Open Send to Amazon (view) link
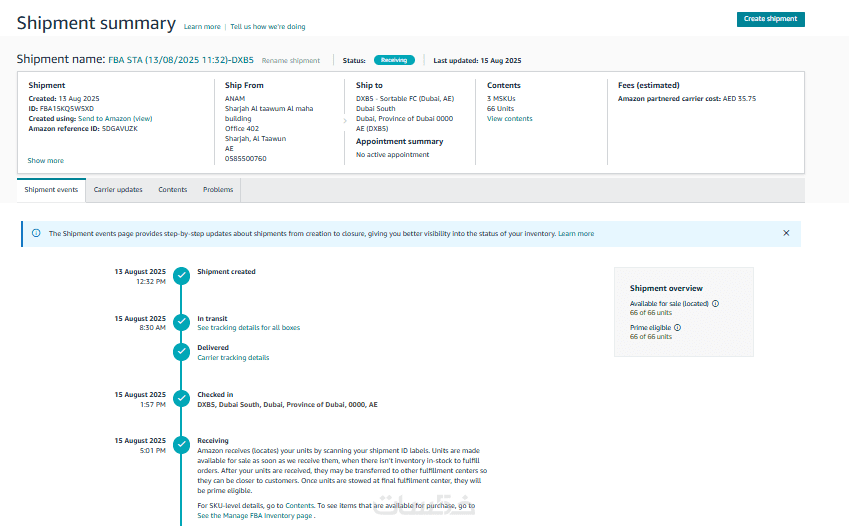849x526 pixels. [x=115, y=119]
